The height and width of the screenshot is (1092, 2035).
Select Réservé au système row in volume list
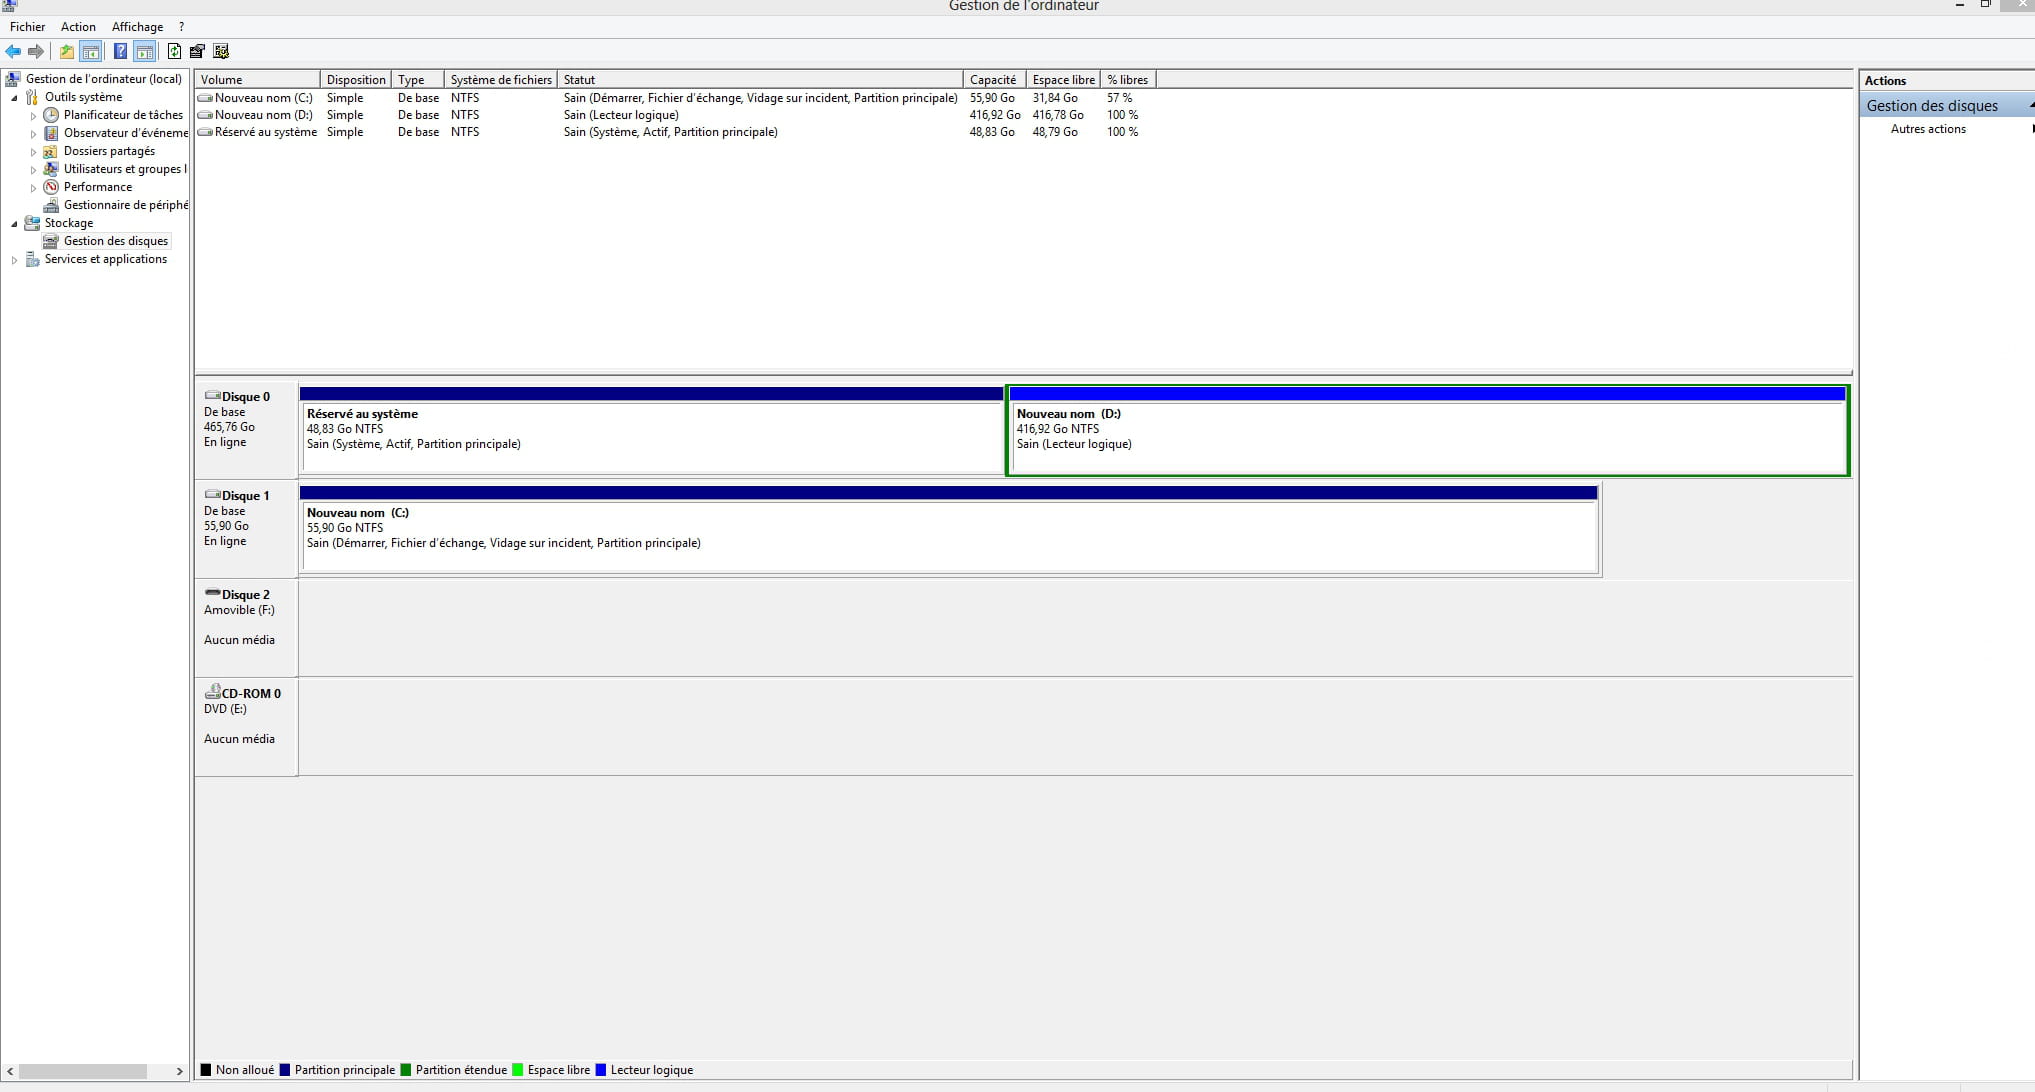pyautogui.click(x=265, y=132)
